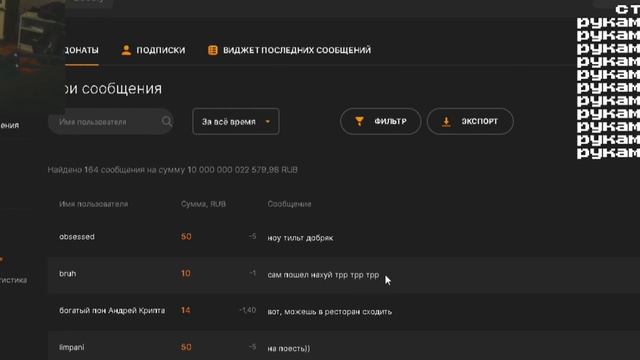640x360 pixels.
Task: Open the Донаты tab
Action: tap(82, 50)
